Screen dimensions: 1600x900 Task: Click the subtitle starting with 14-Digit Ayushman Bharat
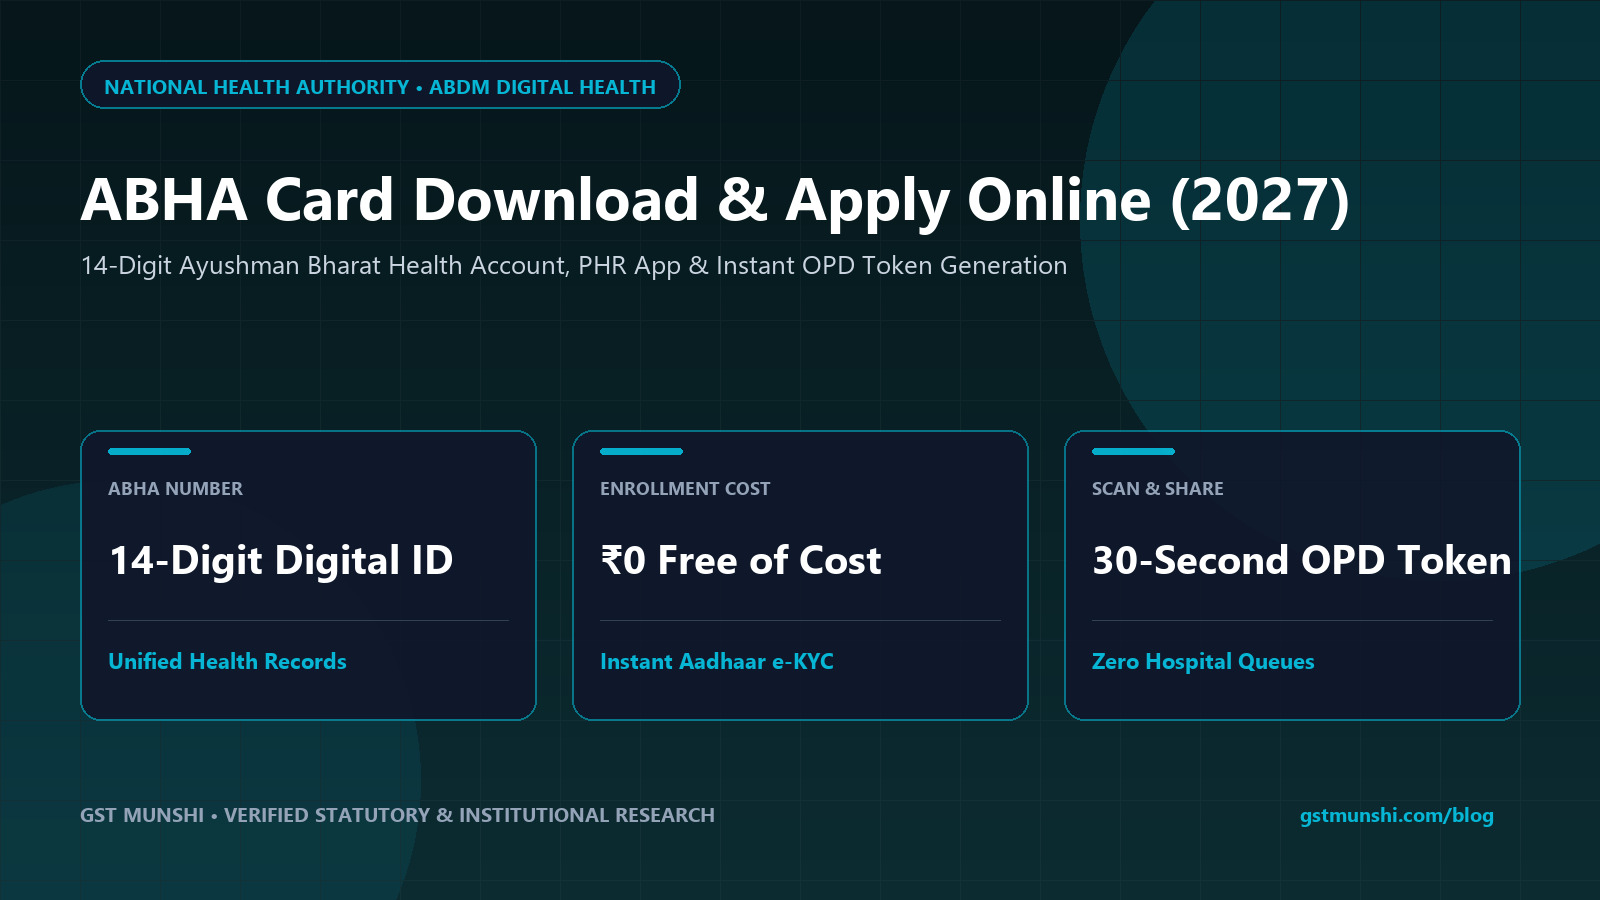click(x=574, y=266)
